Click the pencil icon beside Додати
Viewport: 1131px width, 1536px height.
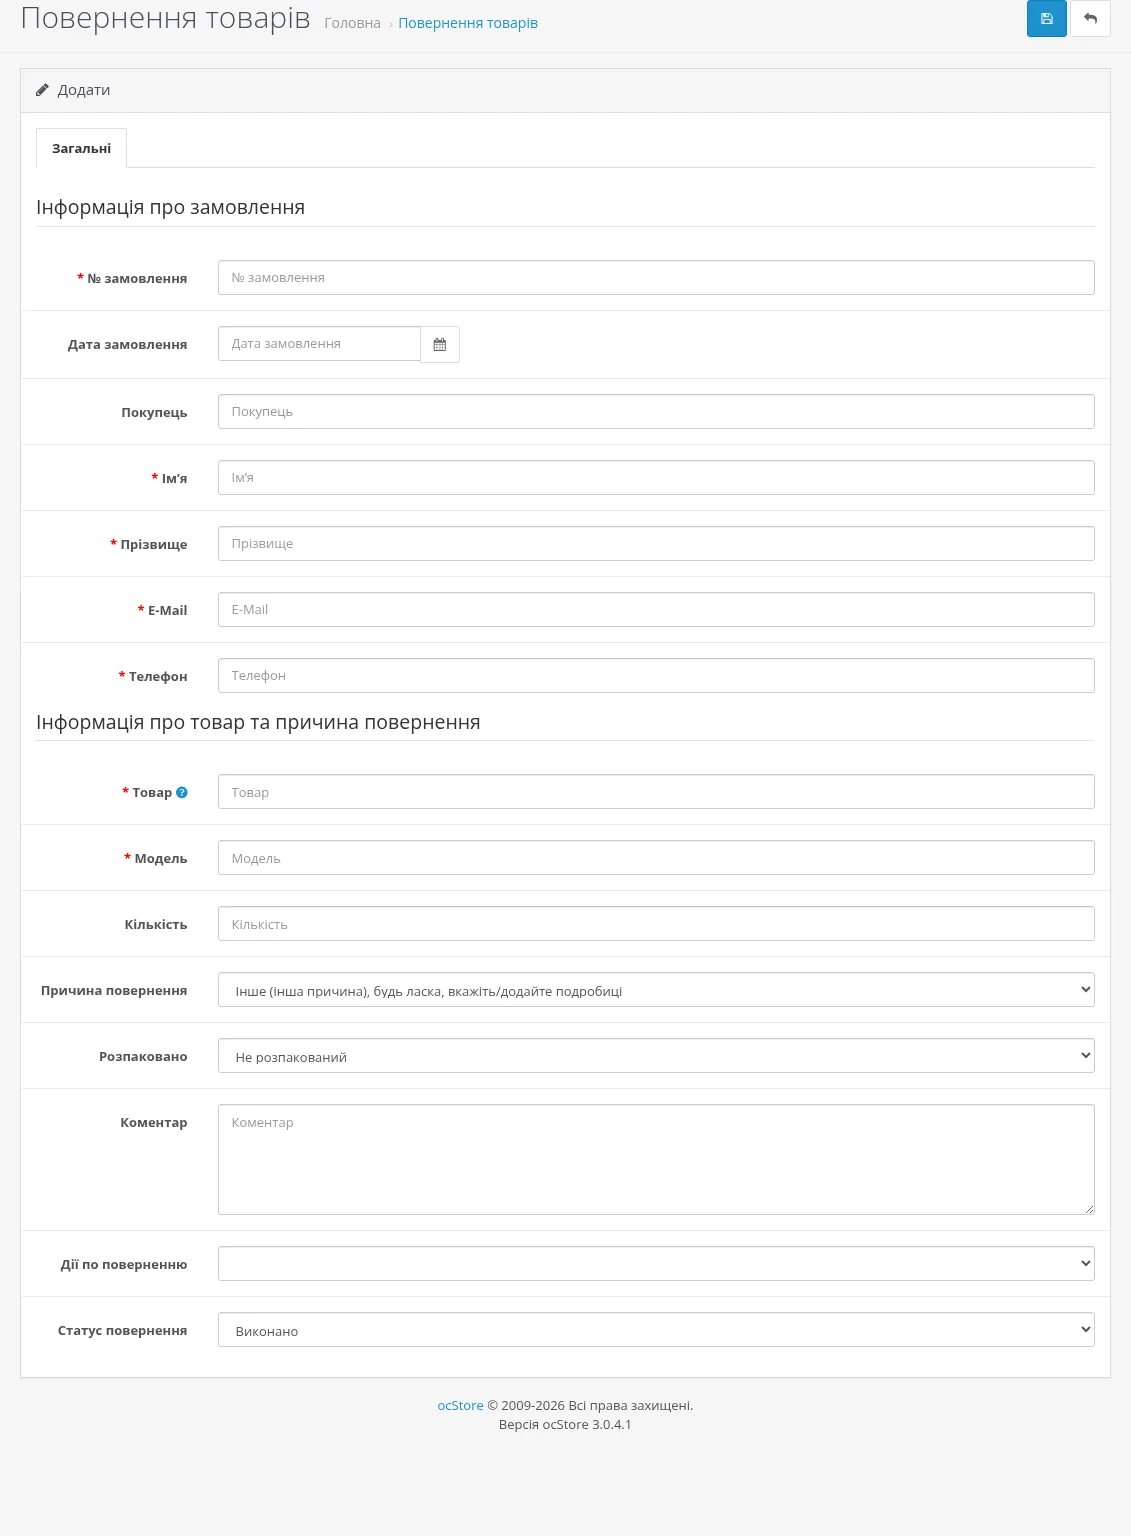[x=42, y=90]
